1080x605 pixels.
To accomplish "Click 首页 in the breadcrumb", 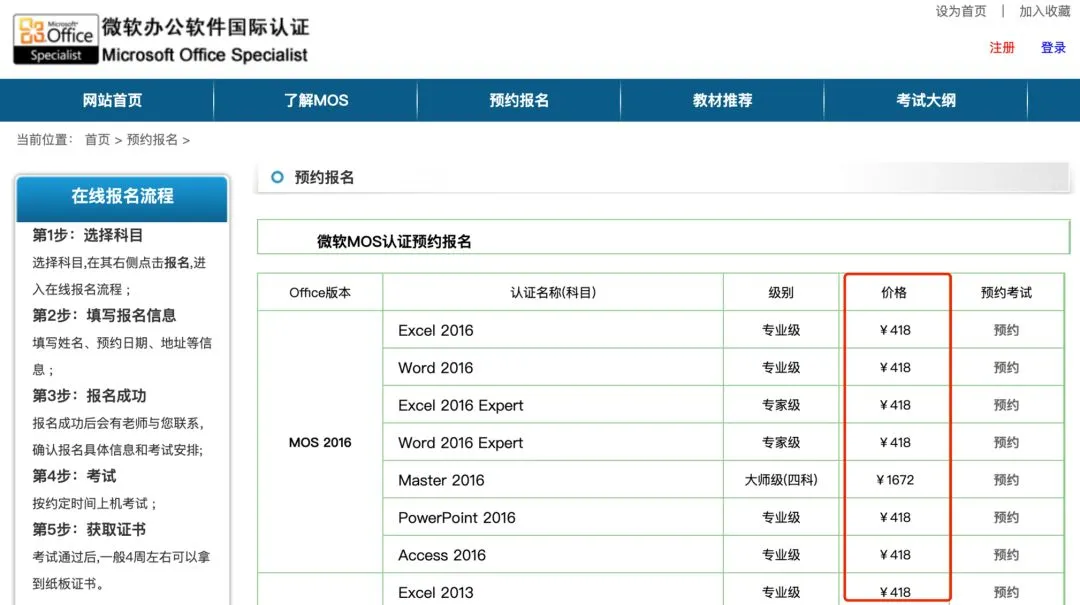I will coord(97,140).
